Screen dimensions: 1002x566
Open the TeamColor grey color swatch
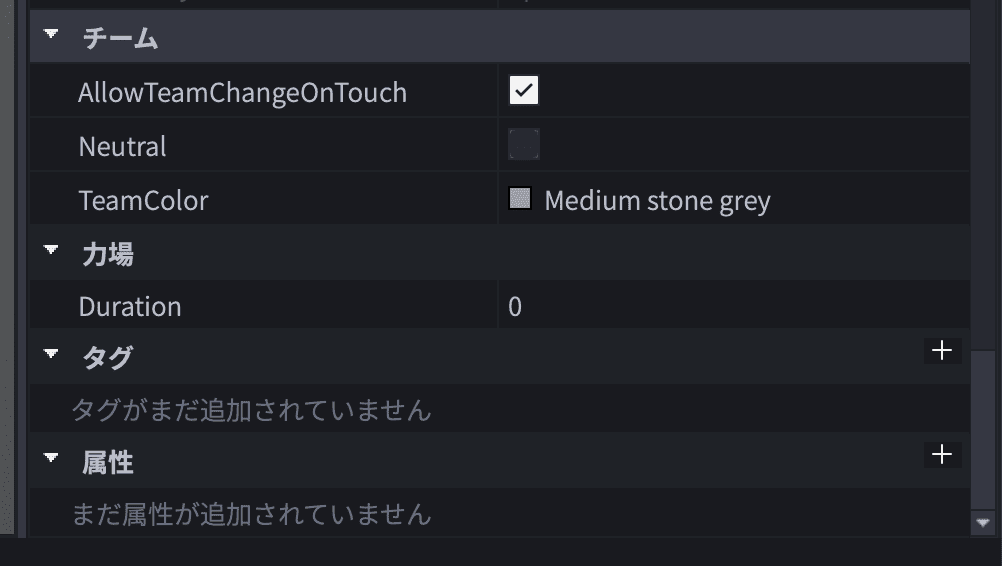pos(520,199)
